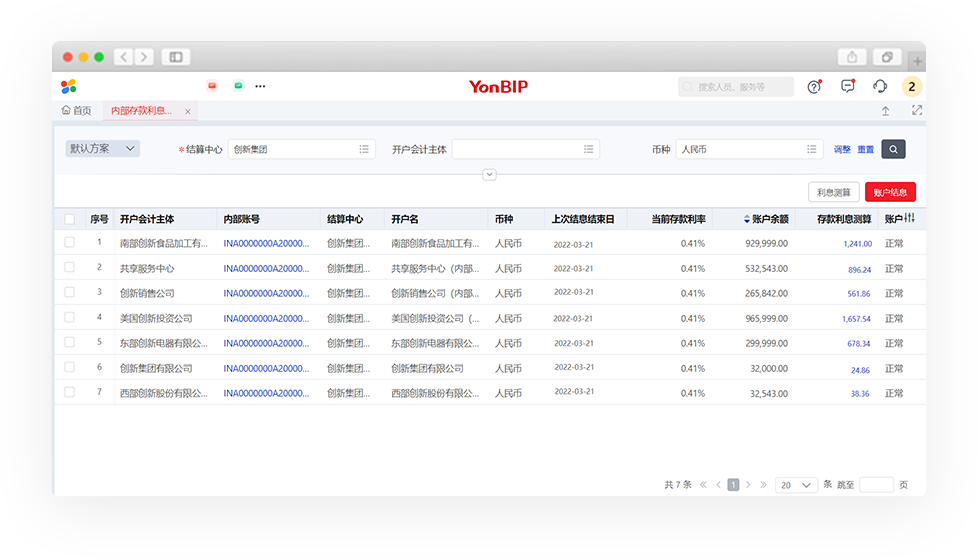Click the red 账户结息 button

[x=890, y=193]
